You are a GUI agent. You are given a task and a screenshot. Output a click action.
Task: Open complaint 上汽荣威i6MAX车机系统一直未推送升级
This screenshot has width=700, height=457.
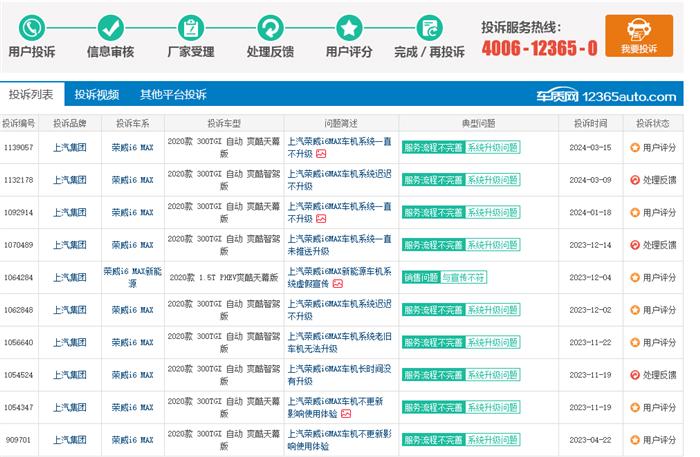pos(339,245)
